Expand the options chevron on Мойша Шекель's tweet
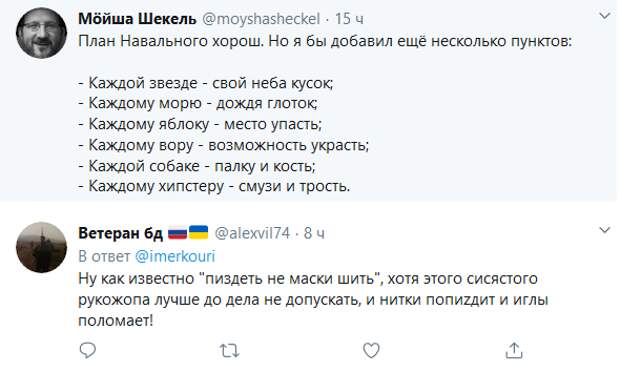 pyautogui.click(x=605, y=16)
